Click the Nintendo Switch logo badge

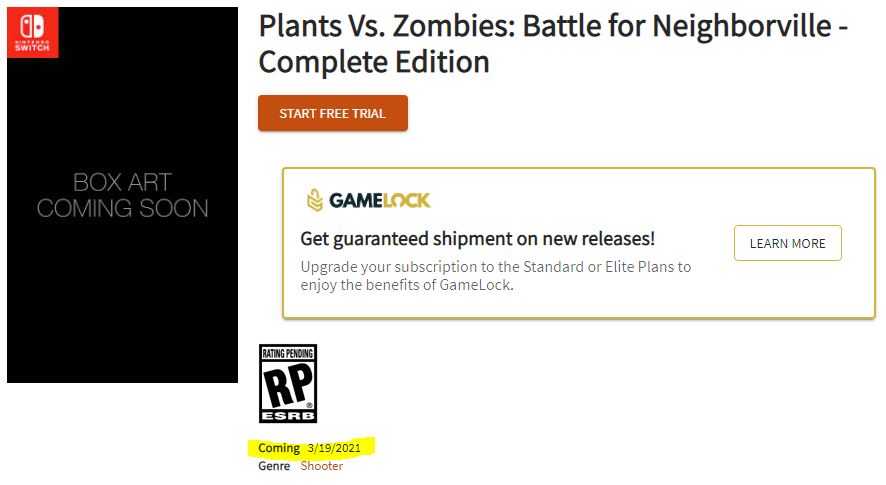point(32,31)
